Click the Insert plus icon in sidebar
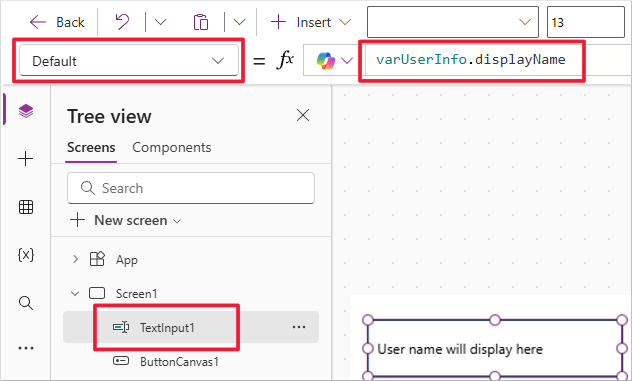 pyautogui.click(x=26, y=158)
